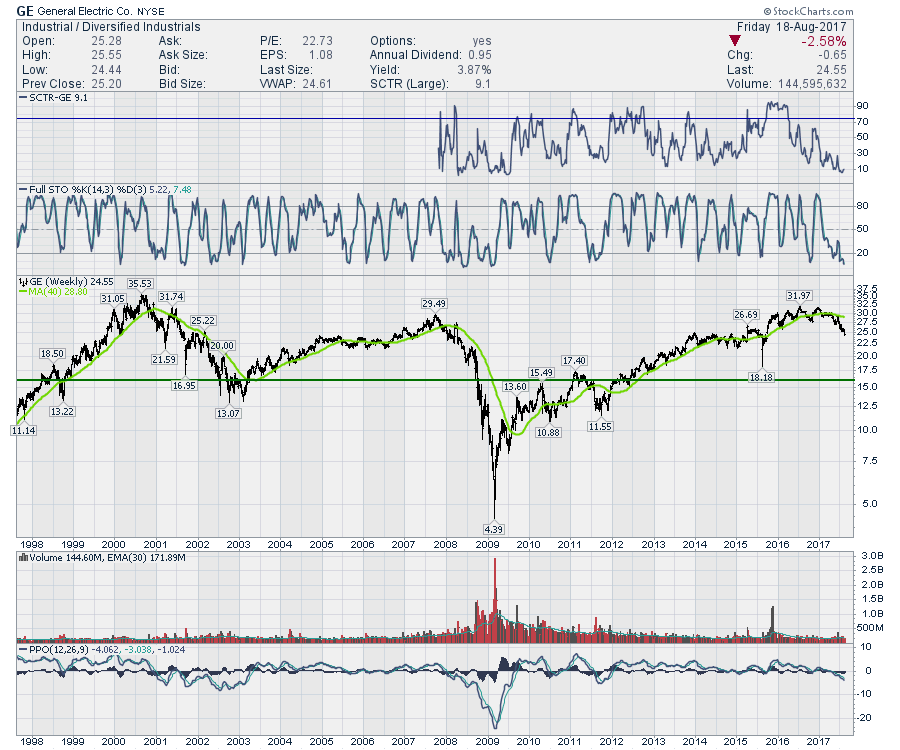Select the GE ticker symbol in the title
Image resolution: width=900 pixels, height=750 pixels.
(25, 11)
